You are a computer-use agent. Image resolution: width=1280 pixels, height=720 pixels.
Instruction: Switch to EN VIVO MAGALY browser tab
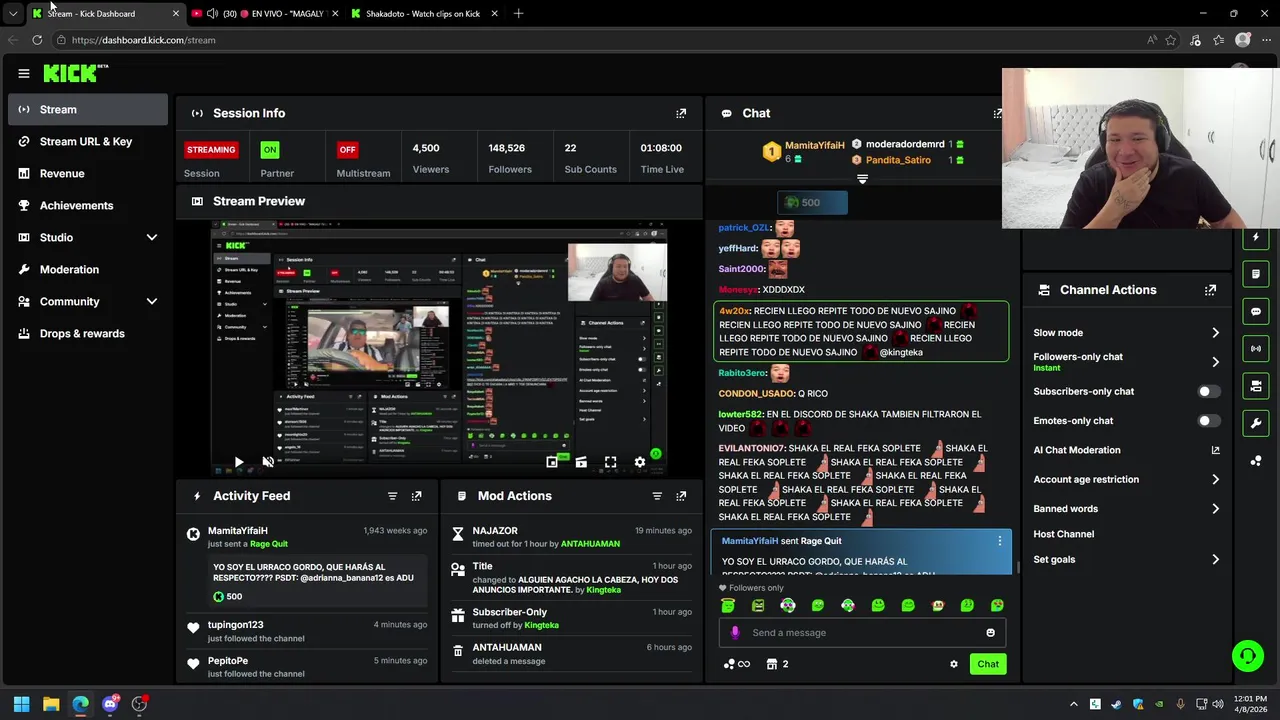264,14
